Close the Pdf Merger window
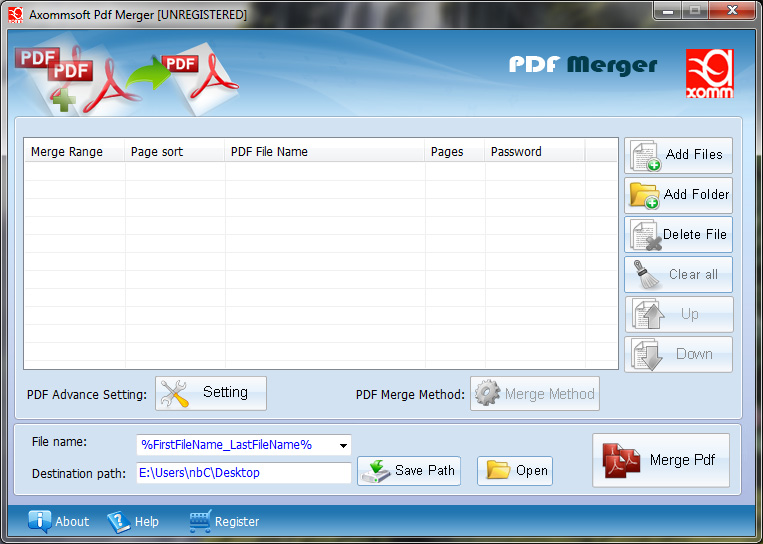The width and height of the screenshot is (763, 544). coord(732,11)
